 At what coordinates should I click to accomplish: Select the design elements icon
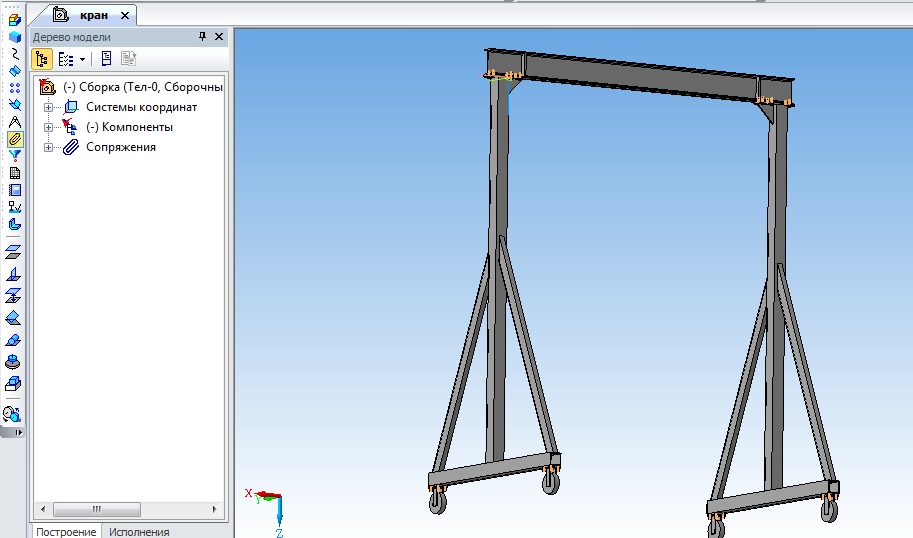[x=15, y=207]
